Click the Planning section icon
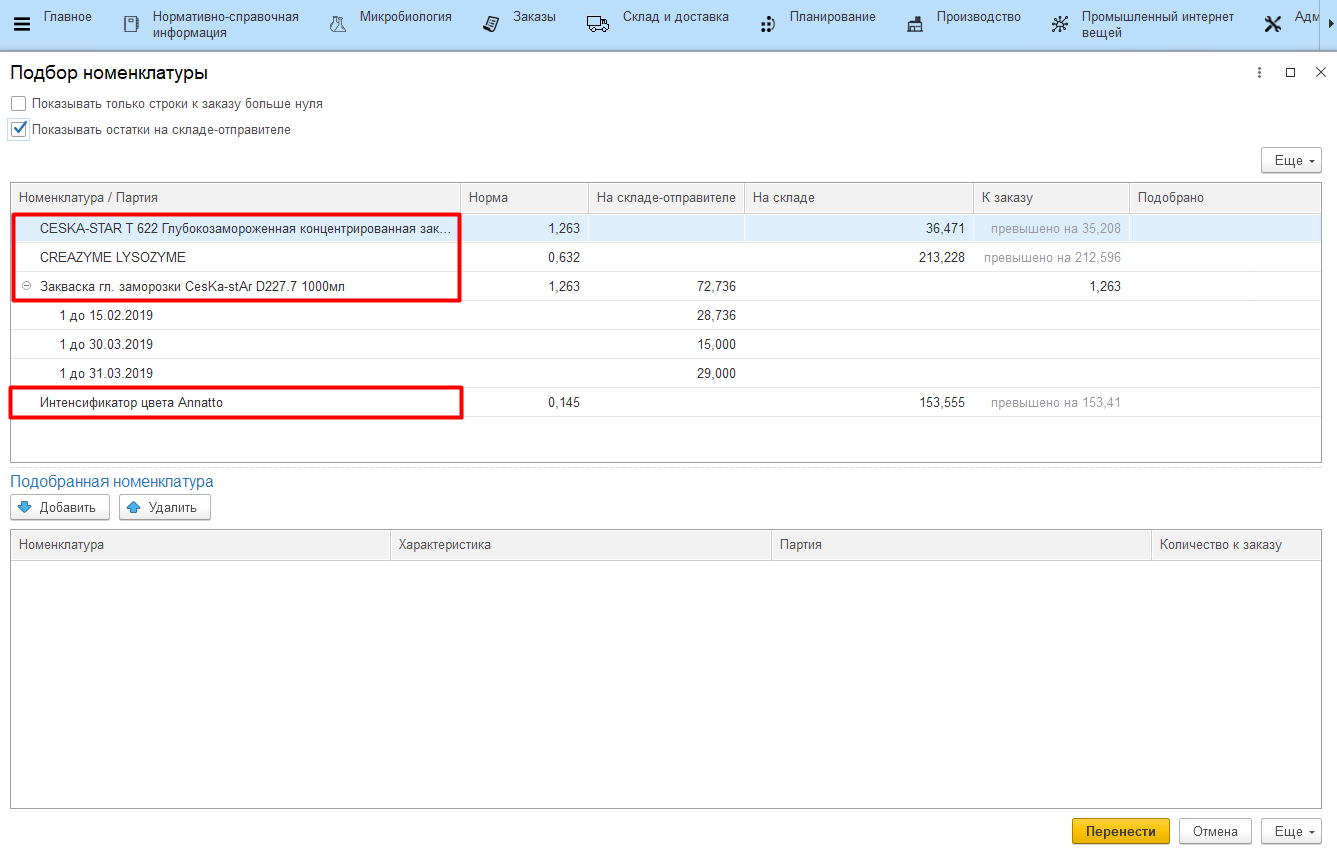The image size is (1337, 853). point(768,24)
